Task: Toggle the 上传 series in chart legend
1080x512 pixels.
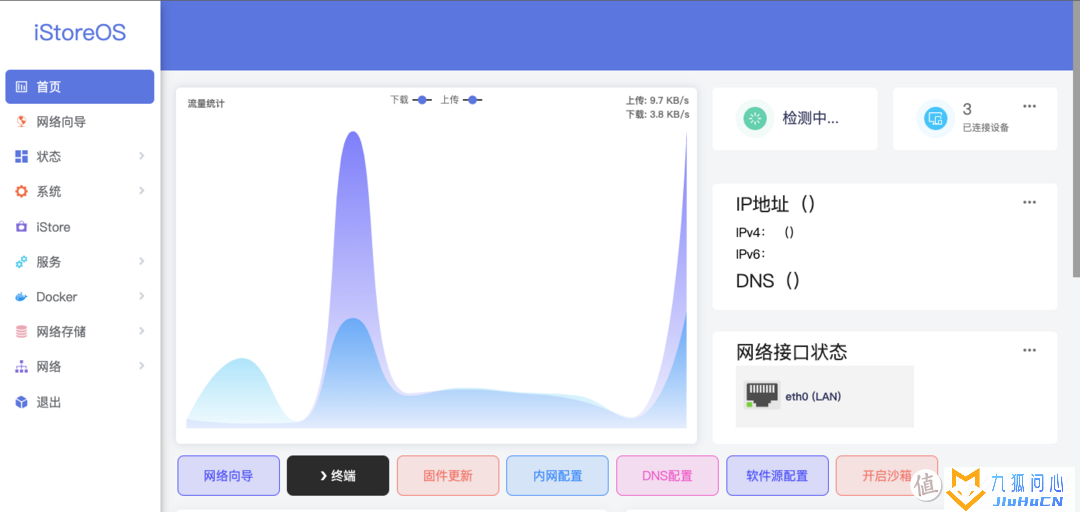Action: pyautogui.click(x=461, y=100)
